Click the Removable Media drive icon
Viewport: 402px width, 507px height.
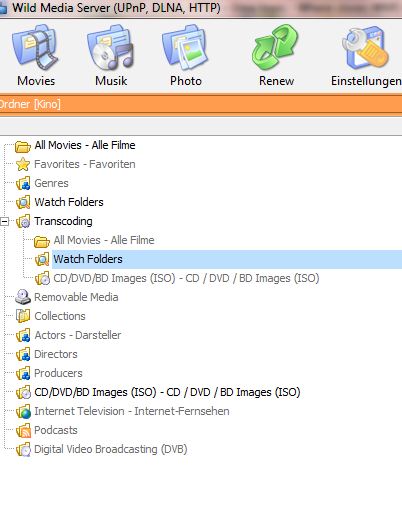click(23, 297)
